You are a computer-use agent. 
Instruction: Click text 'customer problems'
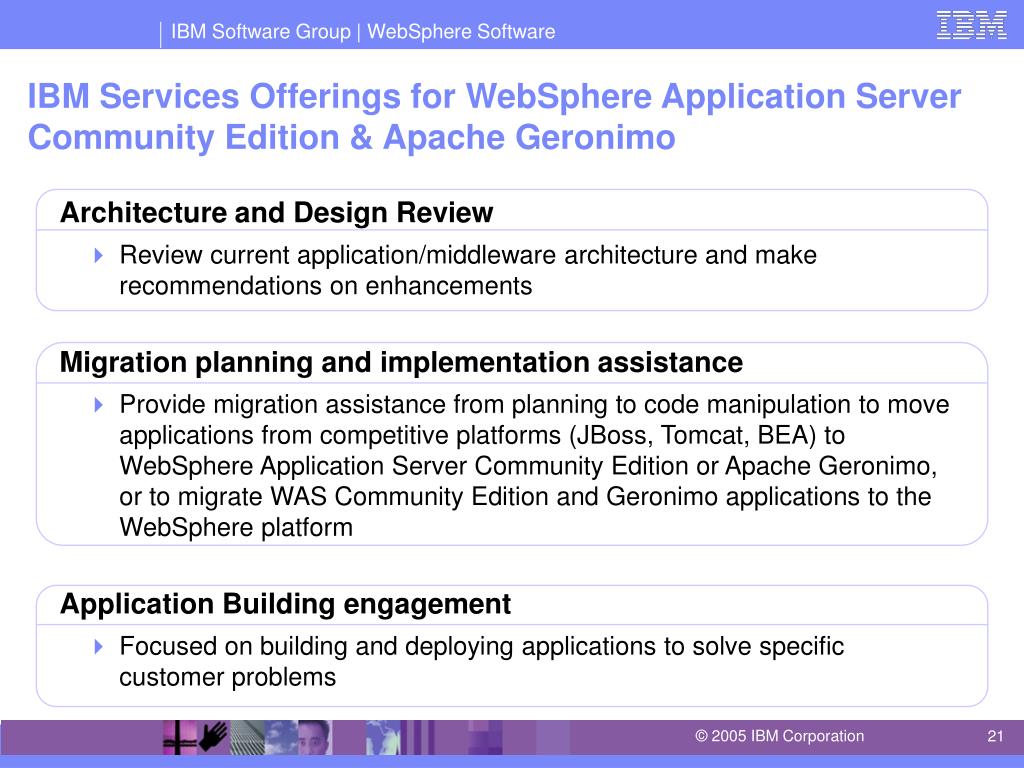227,677
